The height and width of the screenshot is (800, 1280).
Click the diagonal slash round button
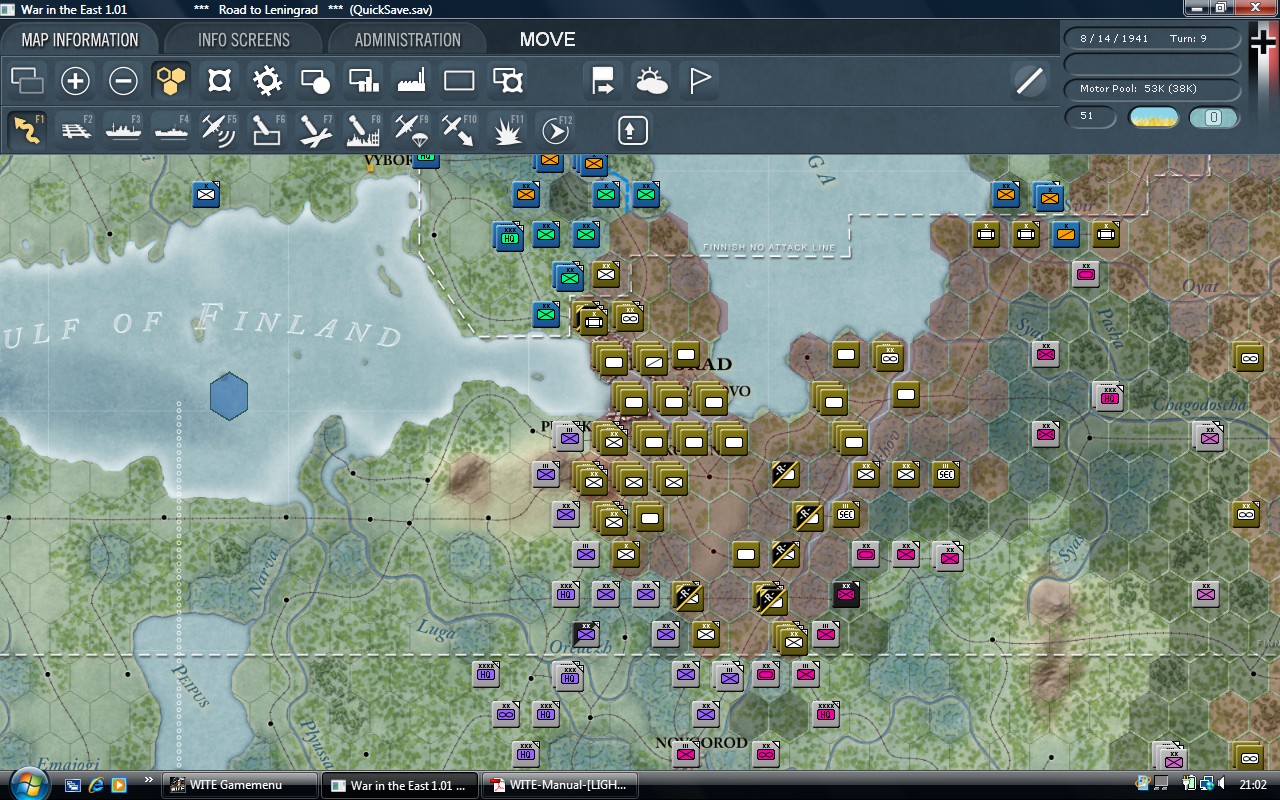[1029, 81]
